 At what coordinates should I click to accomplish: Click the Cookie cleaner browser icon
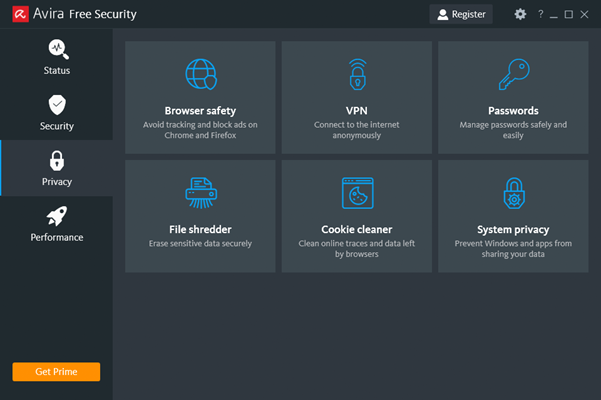point(357,193)
